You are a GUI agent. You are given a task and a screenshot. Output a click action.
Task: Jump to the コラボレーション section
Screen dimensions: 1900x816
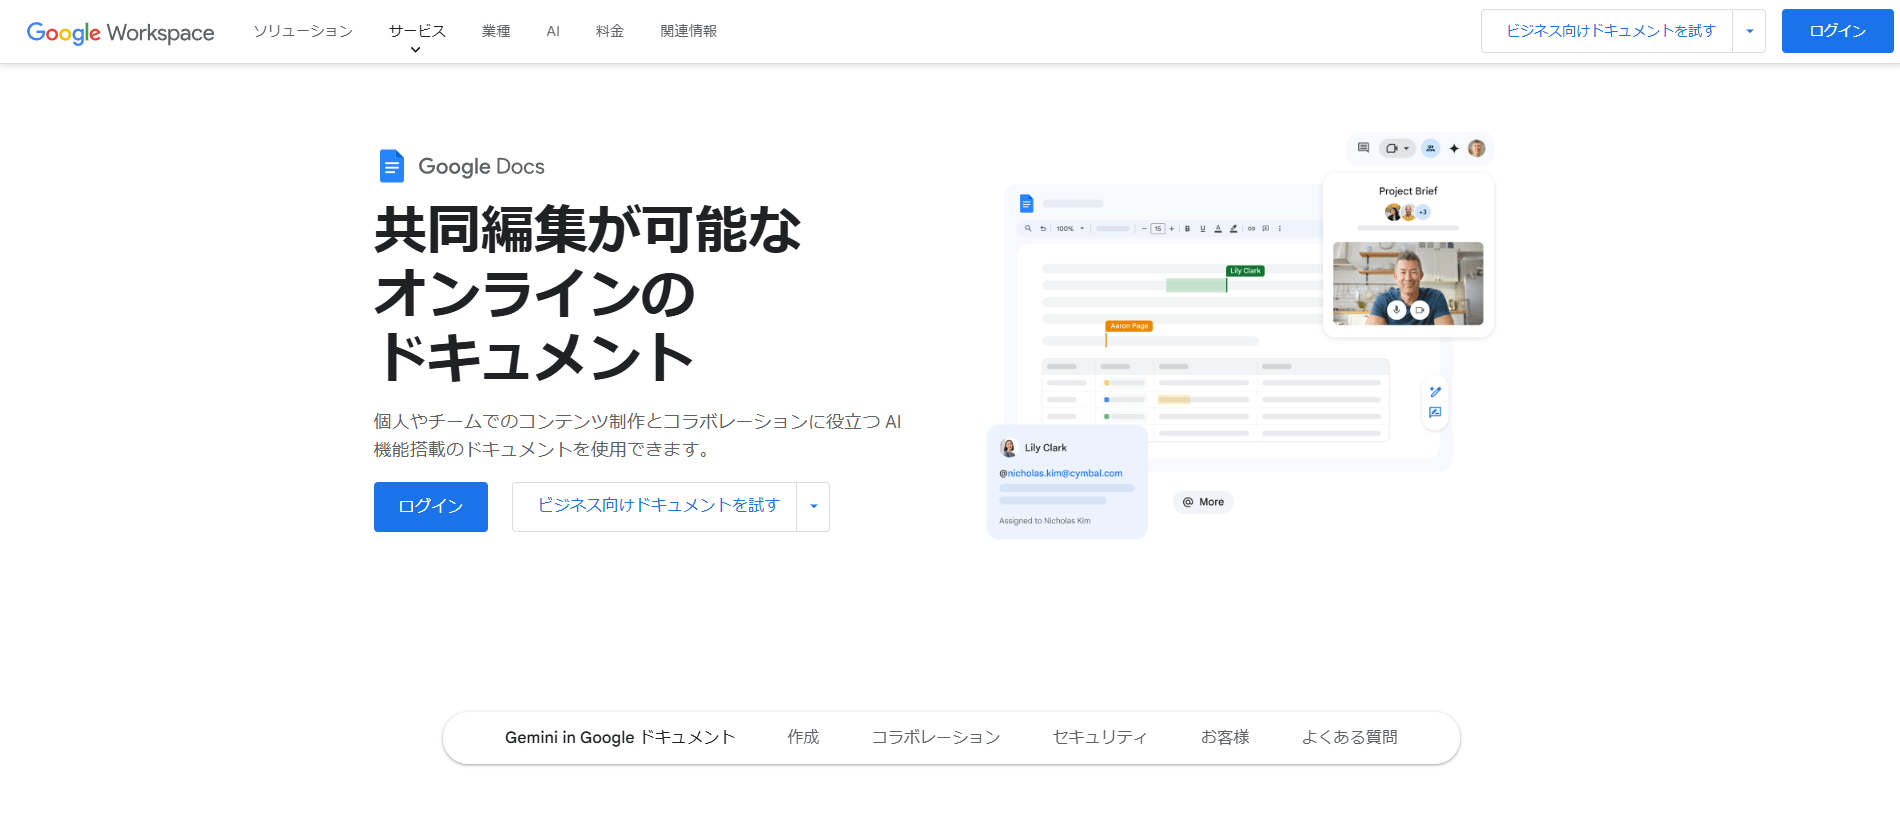pos(936,737)
